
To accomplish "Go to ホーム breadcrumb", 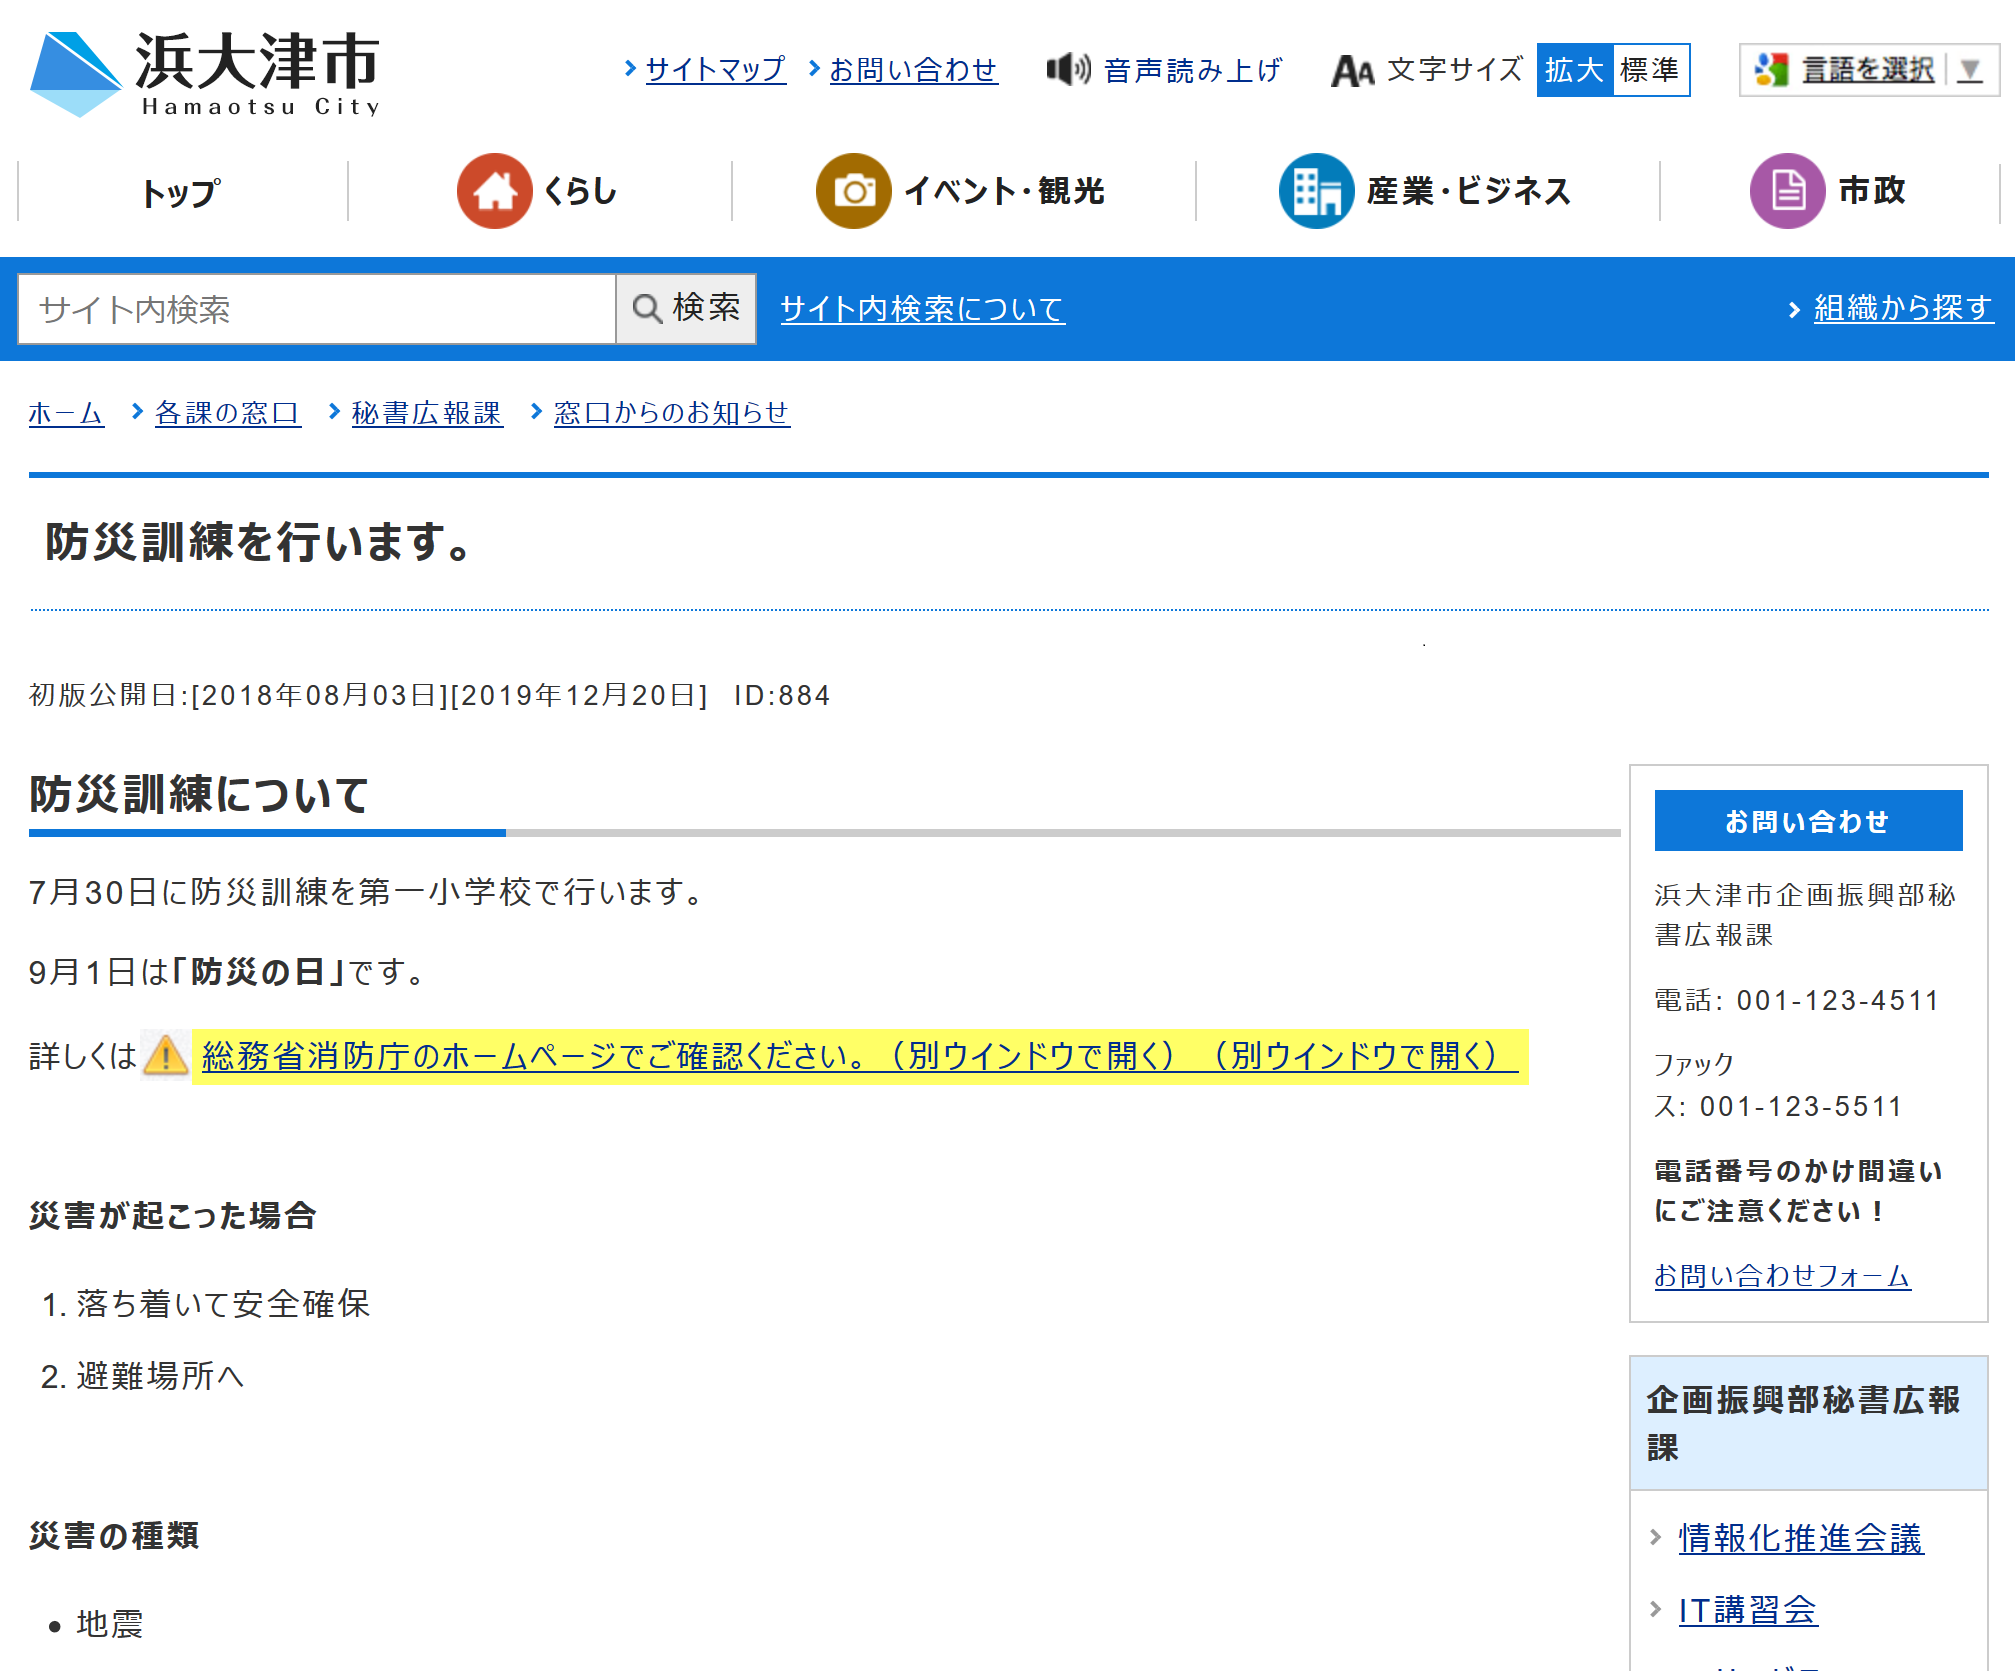I will [66, 413].
